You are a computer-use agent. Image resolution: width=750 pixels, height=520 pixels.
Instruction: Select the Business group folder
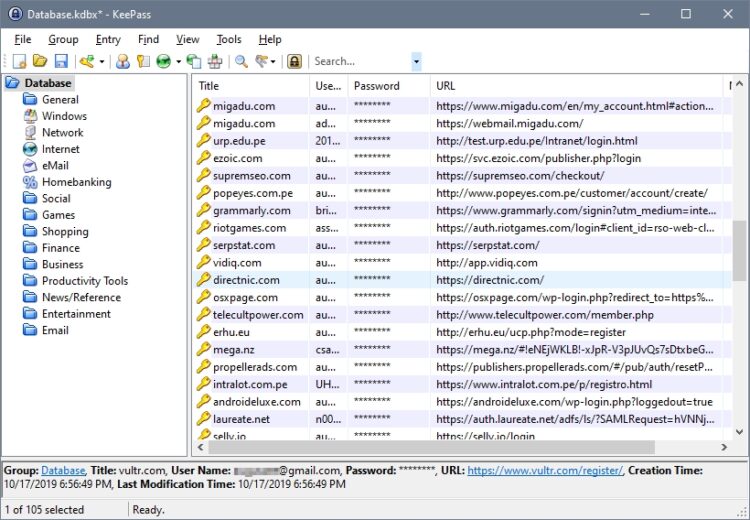pos(62,265)
